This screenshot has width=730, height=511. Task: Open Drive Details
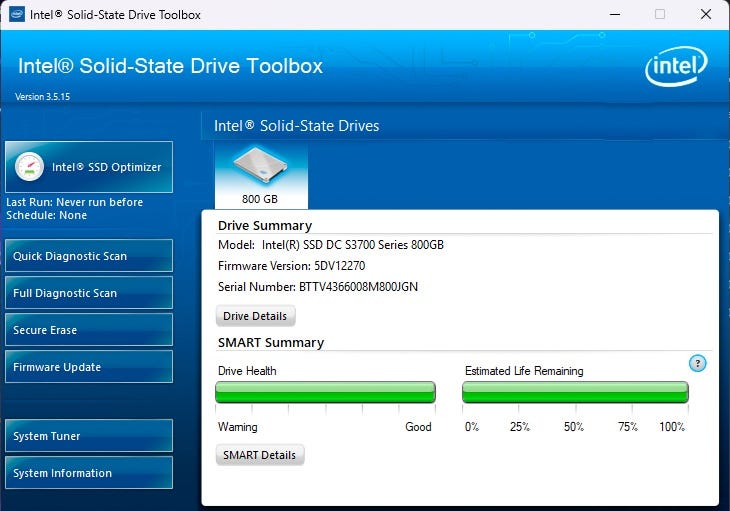[255, 316]
